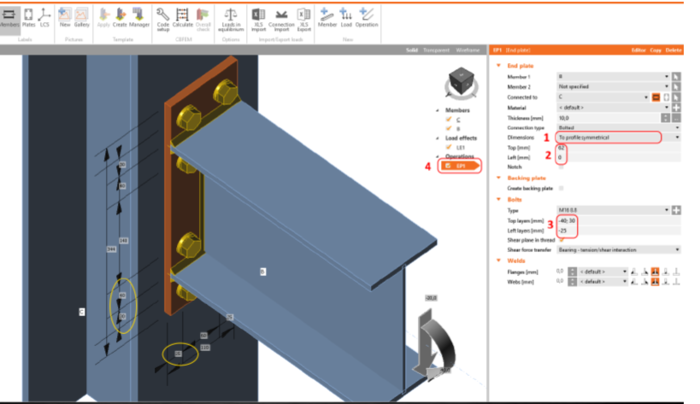700x404 pixels.
Task: Open the pictures Gallery
Action: click(x=82, y=18)
